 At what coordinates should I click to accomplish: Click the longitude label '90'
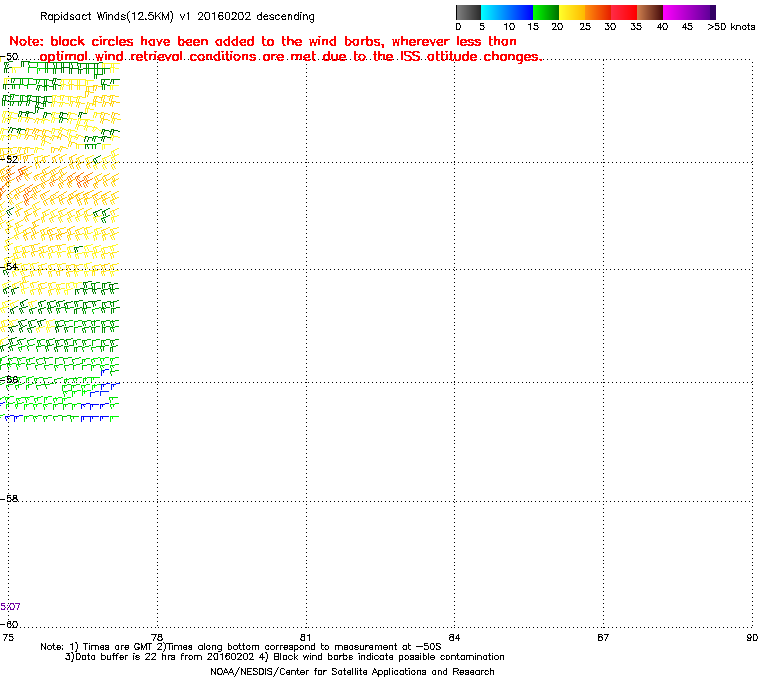coord(752,638)
